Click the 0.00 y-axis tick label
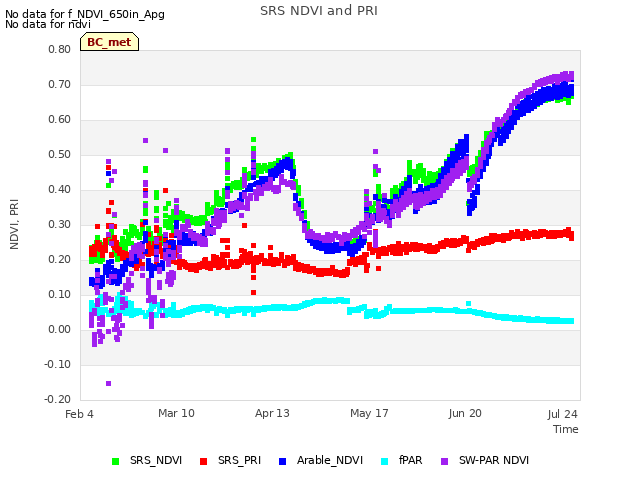 point(60,329)
